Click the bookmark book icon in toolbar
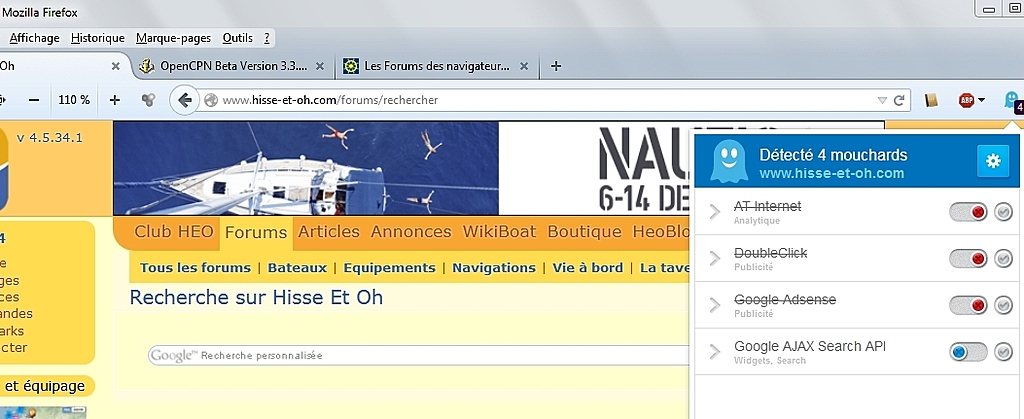This screenshot has width=1024, height=419. click(x=931, y=101)
